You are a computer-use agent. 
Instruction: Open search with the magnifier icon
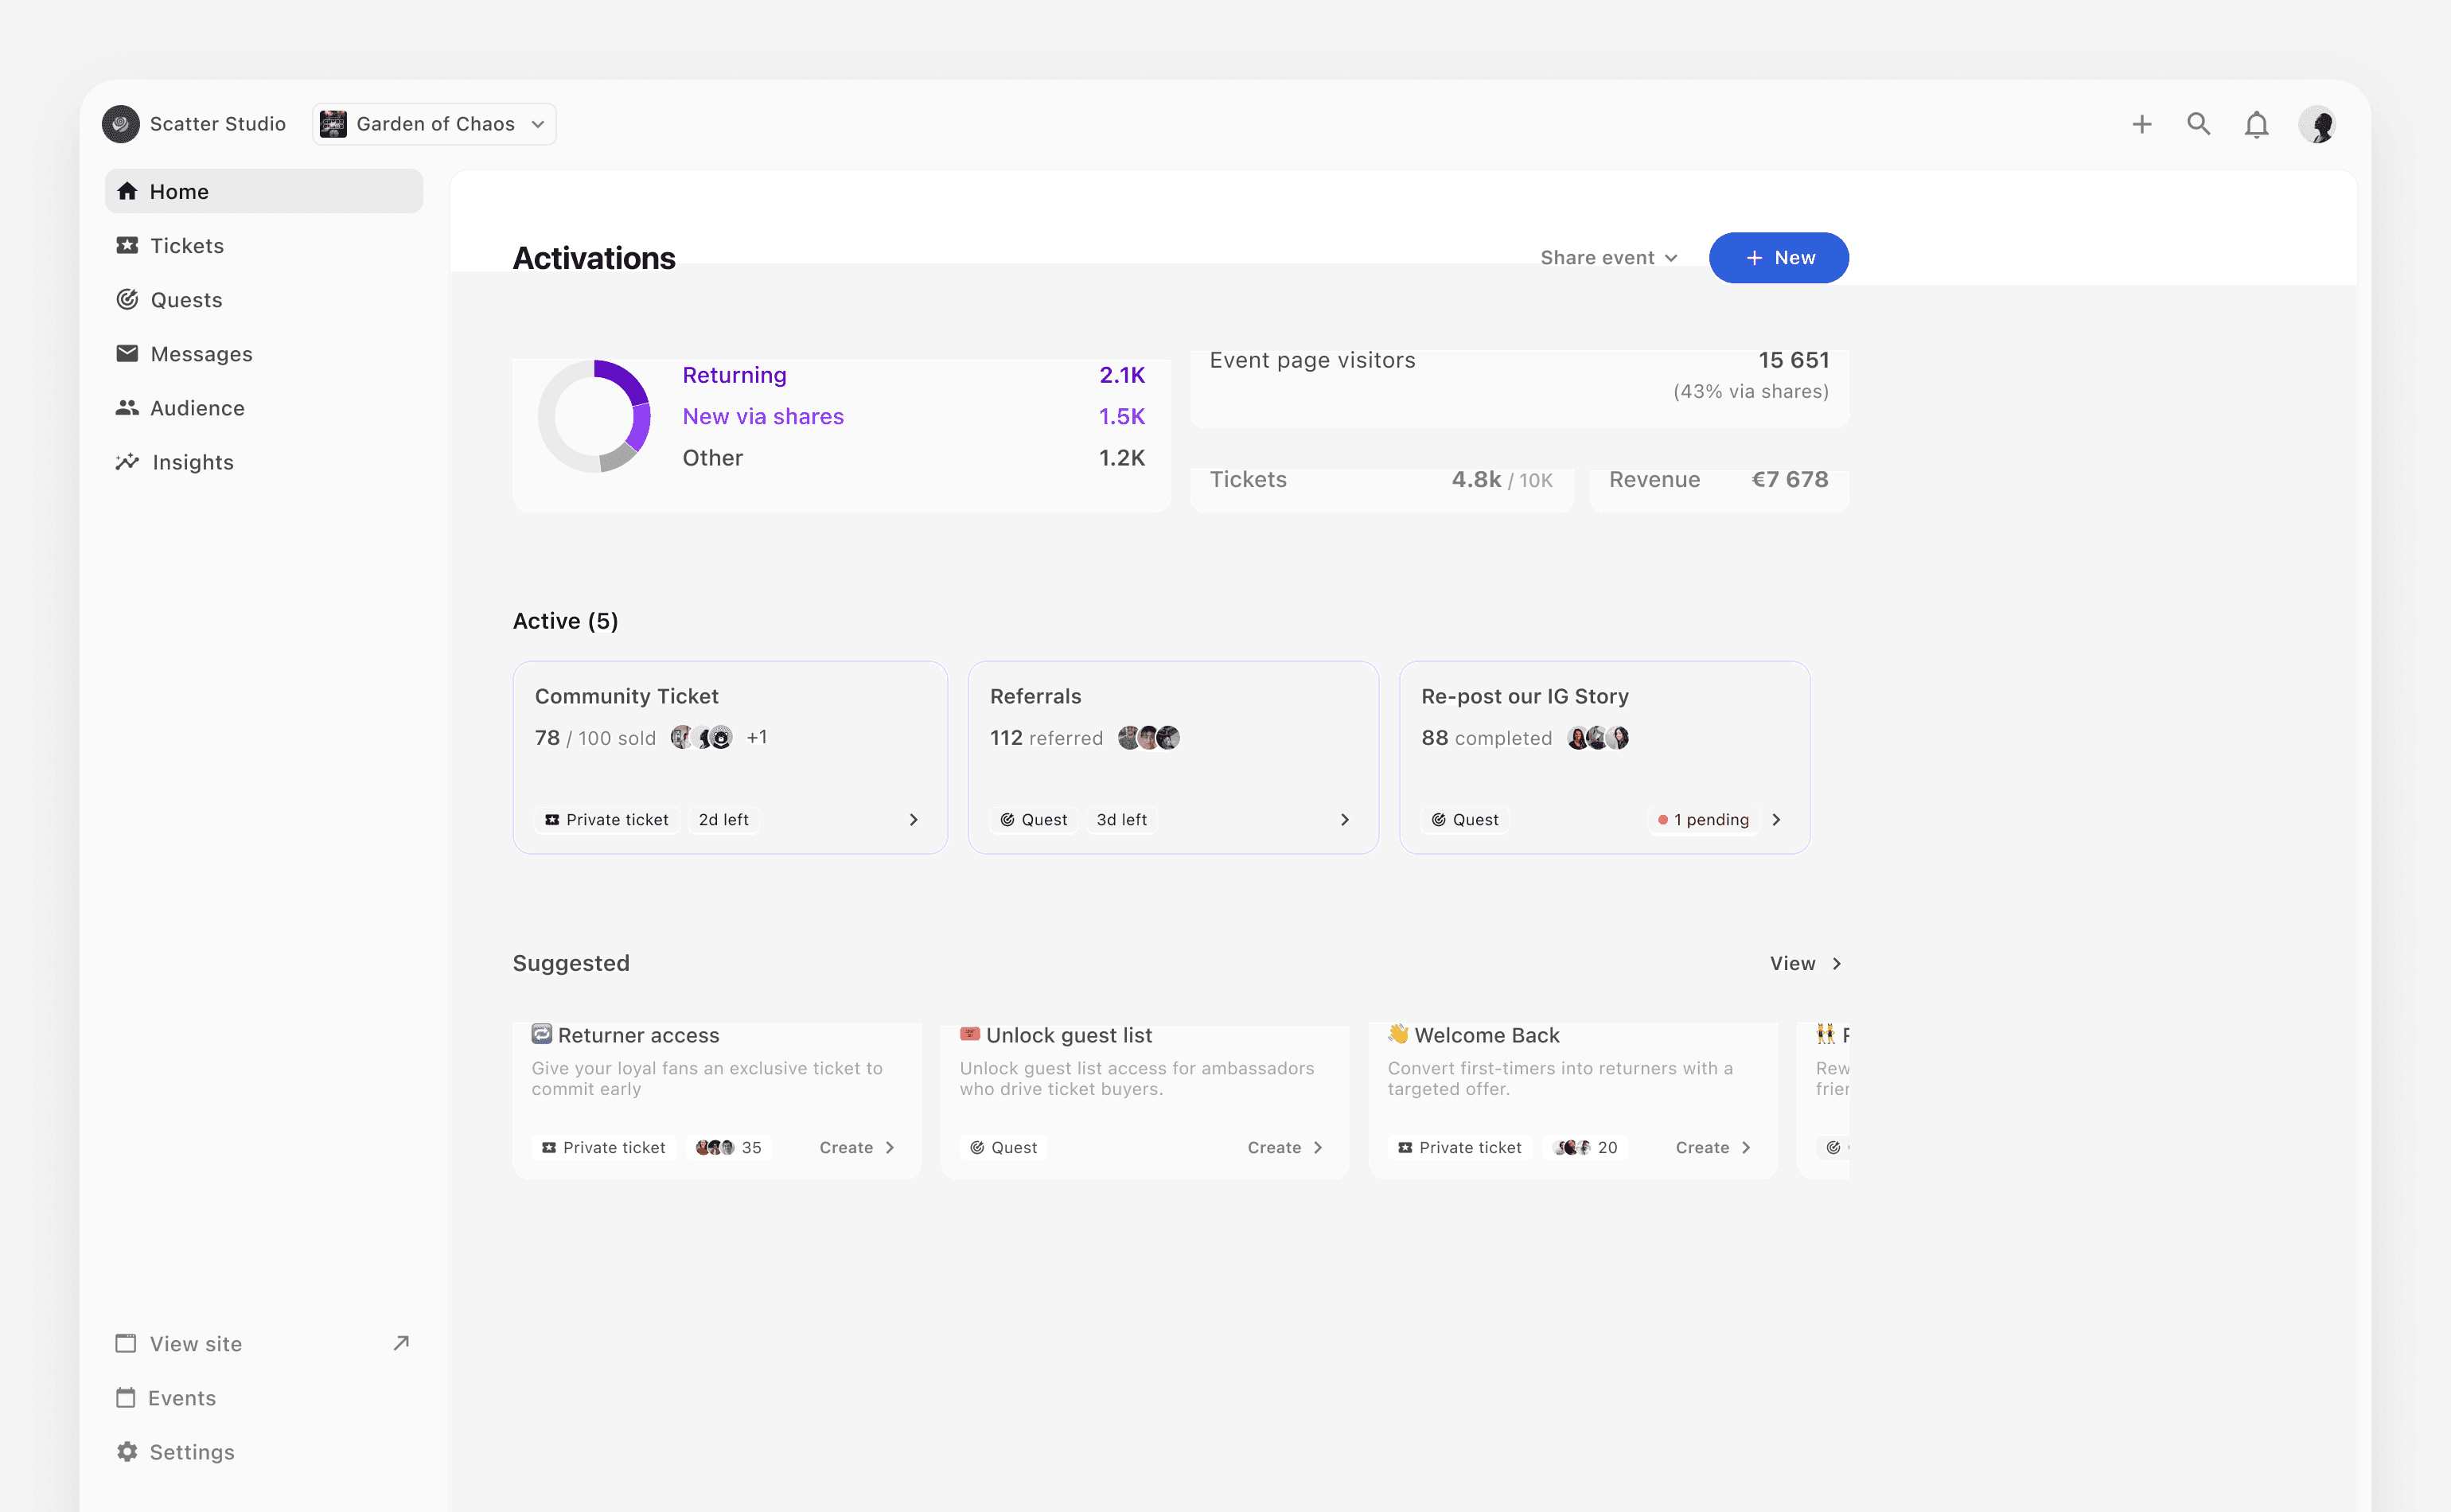tap(2198, 124)
